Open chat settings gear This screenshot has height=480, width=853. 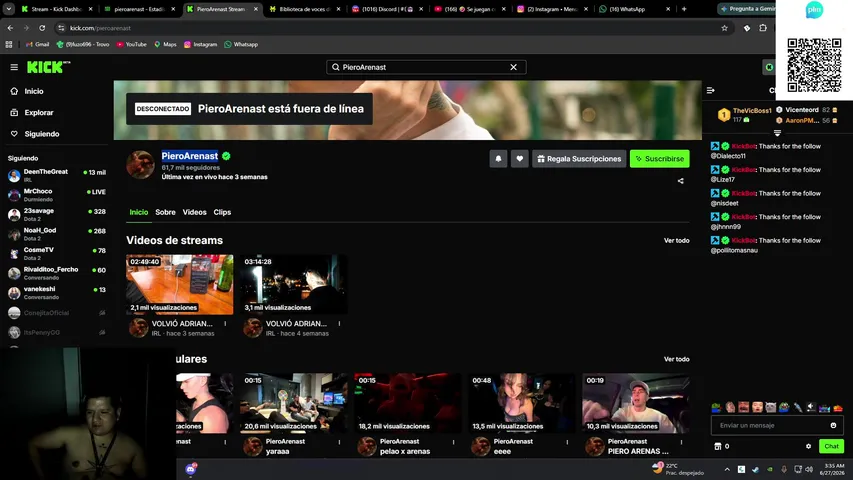(x=808, y=446)
